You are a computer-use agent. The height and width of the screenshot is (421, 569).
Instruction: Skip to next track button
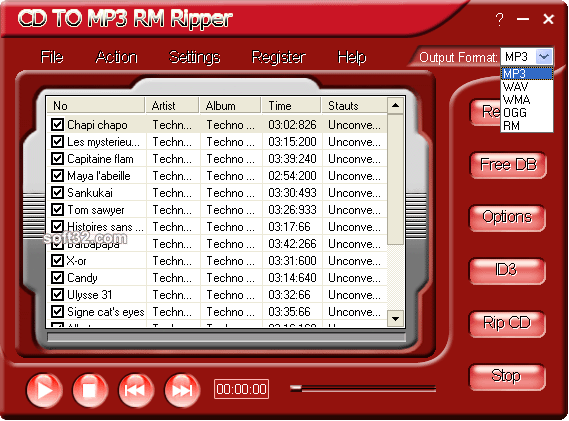coord(182,391)
